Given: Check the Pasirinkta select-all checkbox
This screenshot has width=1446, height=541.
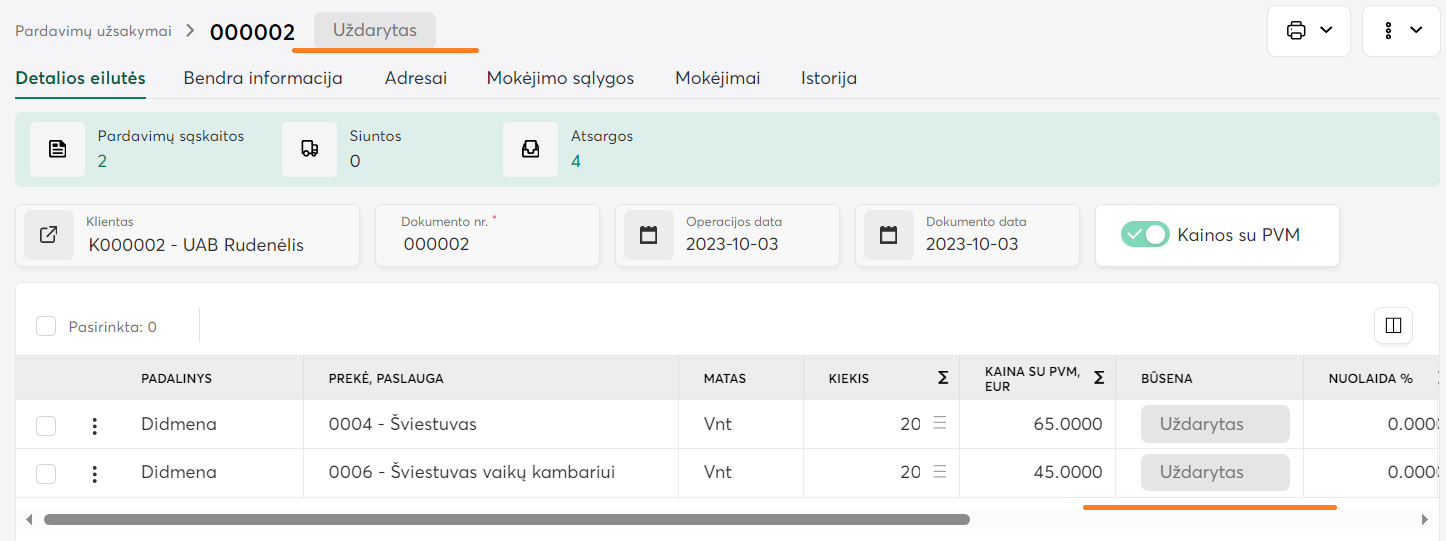Looking at the screenshot, I should (46, 326).
